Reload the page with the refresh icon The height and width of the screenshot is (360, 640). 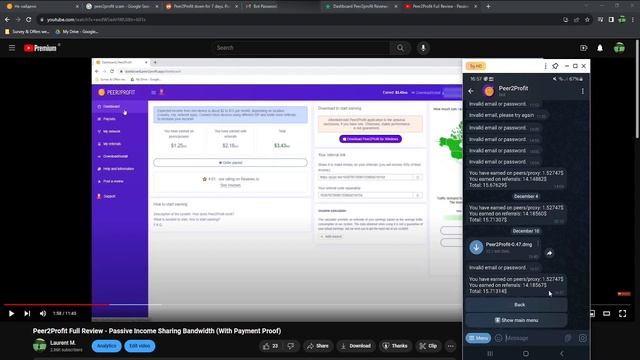click(29, 20)
